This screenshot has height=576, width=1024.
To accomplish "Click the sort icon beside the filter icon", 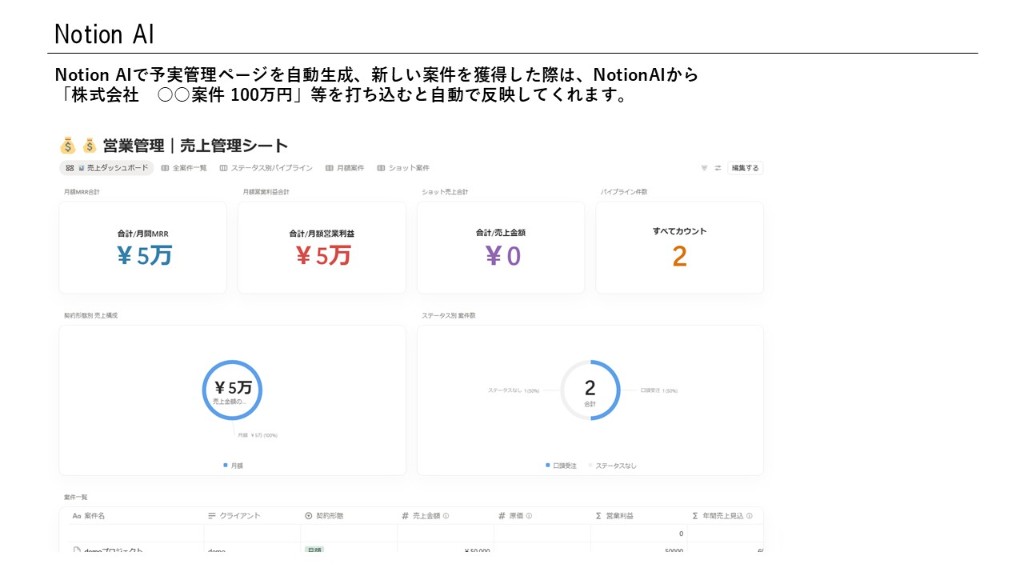I will [x=718, y=168].
